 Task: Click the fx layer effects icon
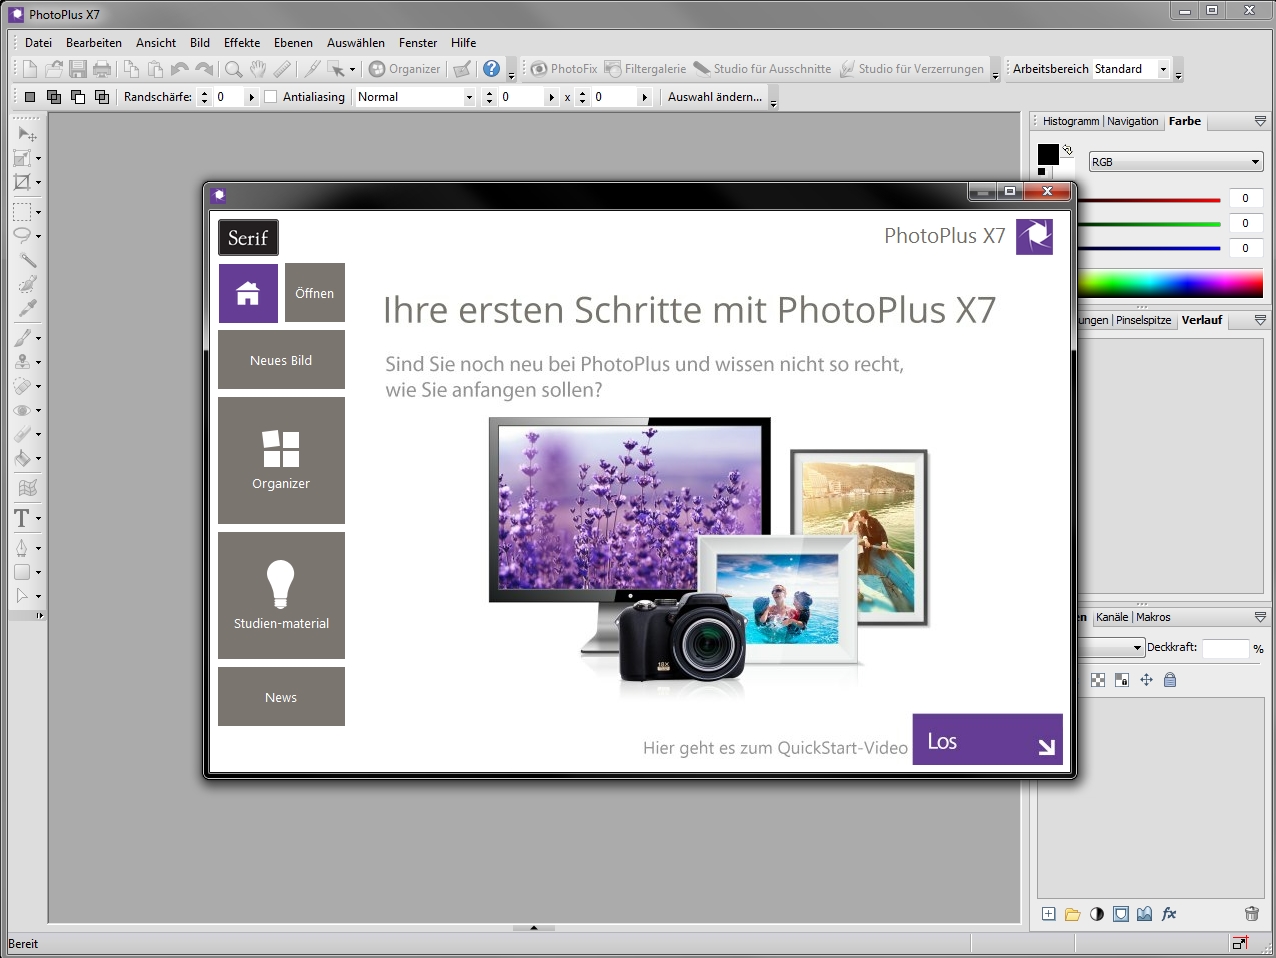pyautogui.click(x=1169, y=913)
